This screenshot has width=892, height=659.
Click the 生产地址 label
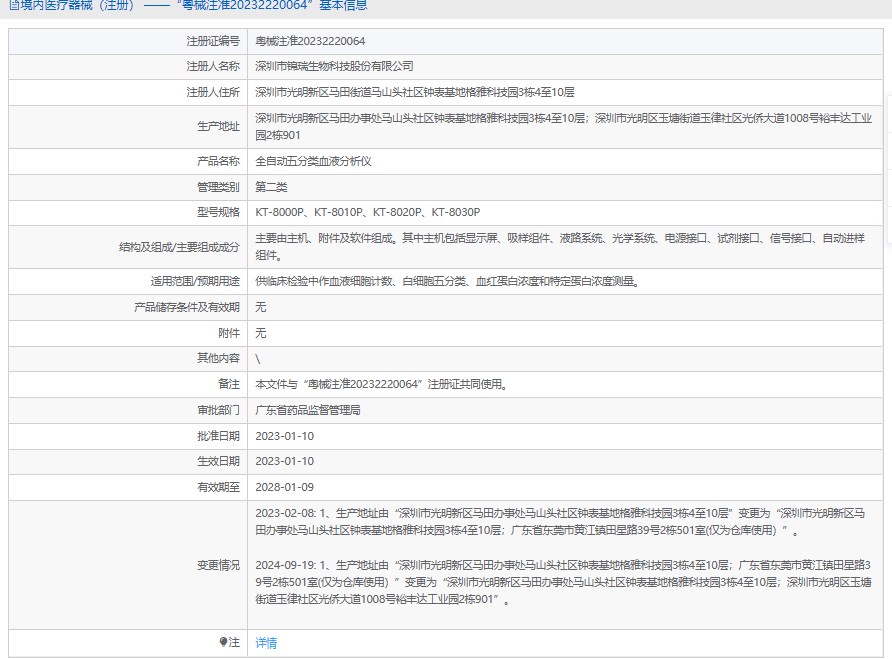click(218, 126)
